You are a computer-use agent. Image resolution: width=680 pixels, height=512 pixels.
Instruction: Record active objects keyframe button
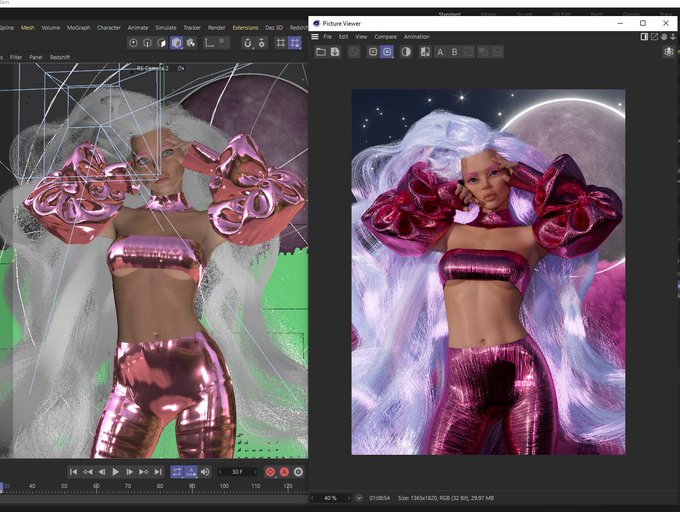(x=270, y=472)
